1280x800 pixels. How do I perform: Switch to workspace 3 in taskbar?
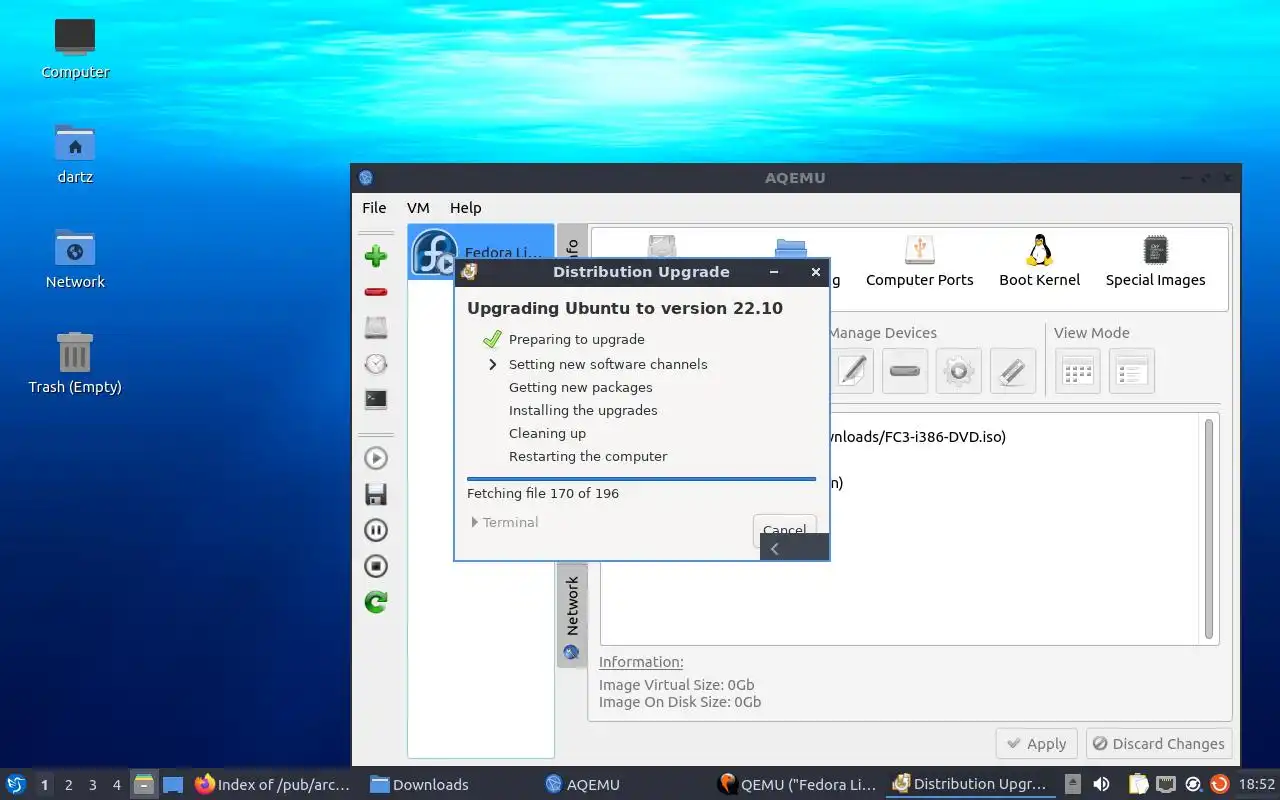(93, 785)
